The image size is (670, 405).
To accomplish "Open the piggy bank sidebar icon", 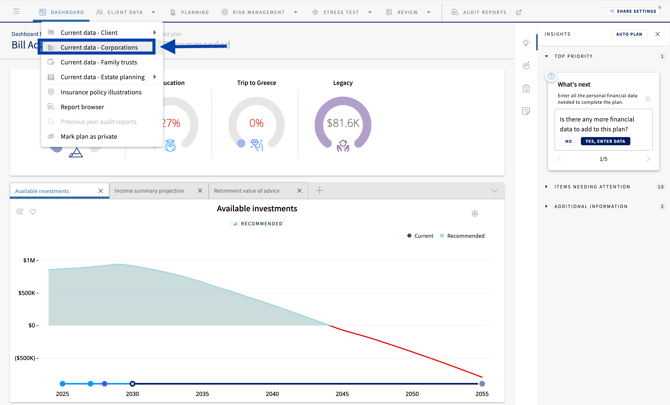I will [526, 65].
